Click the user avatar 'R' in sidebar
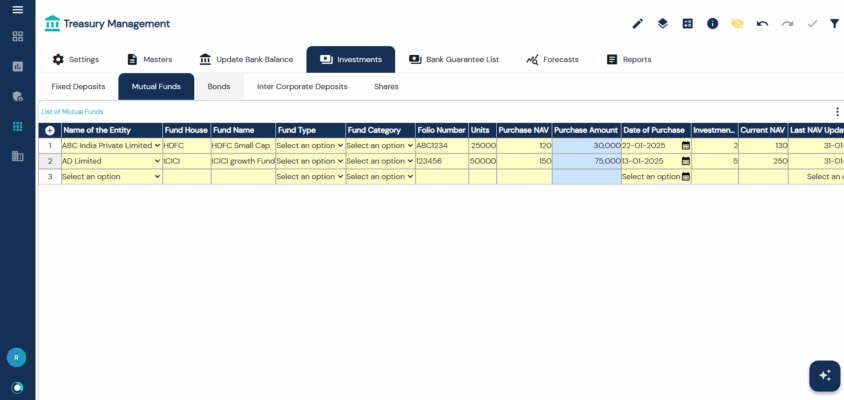Viewport: 844px width, 400px height. tap(17, 357)
